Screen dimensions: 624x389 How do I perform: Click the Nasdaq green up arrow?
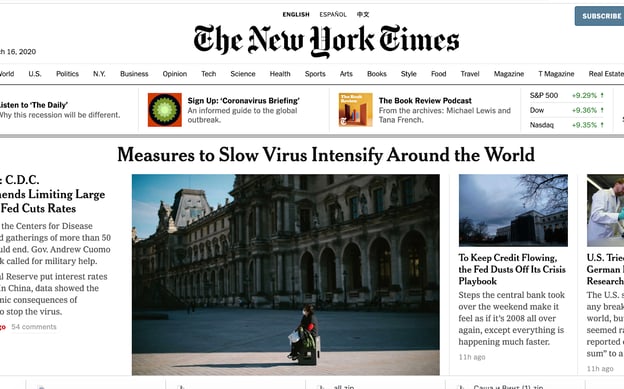pos(602,125)
